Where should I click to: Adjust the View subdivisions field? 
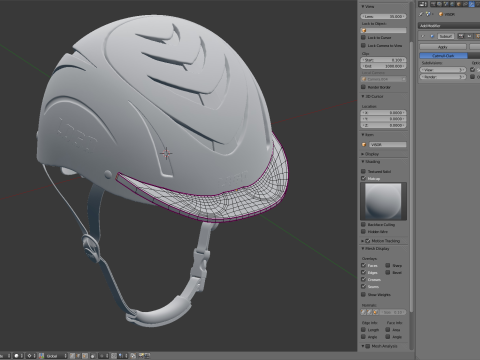[443, 70]
